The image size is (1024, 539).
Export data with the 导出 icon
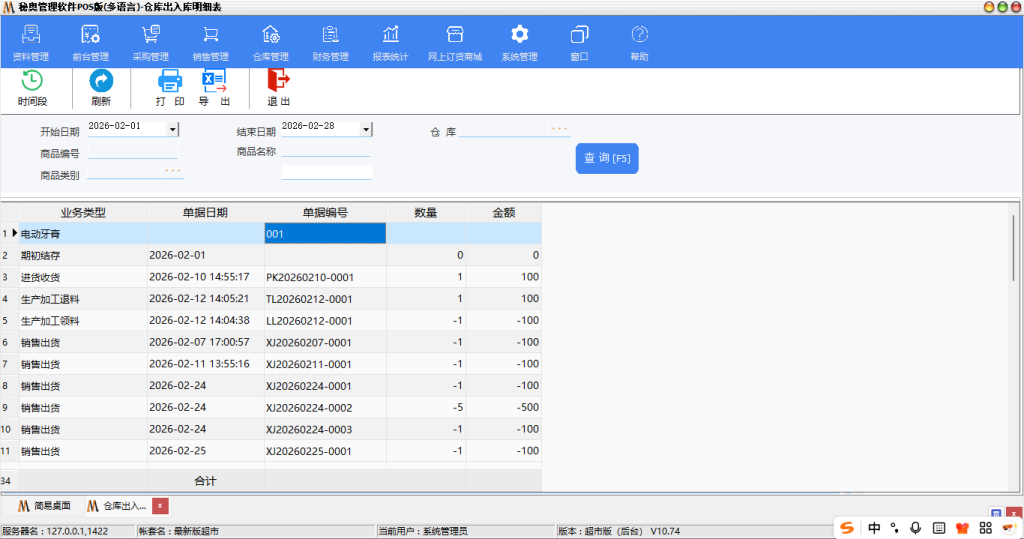tap(214, 82)
